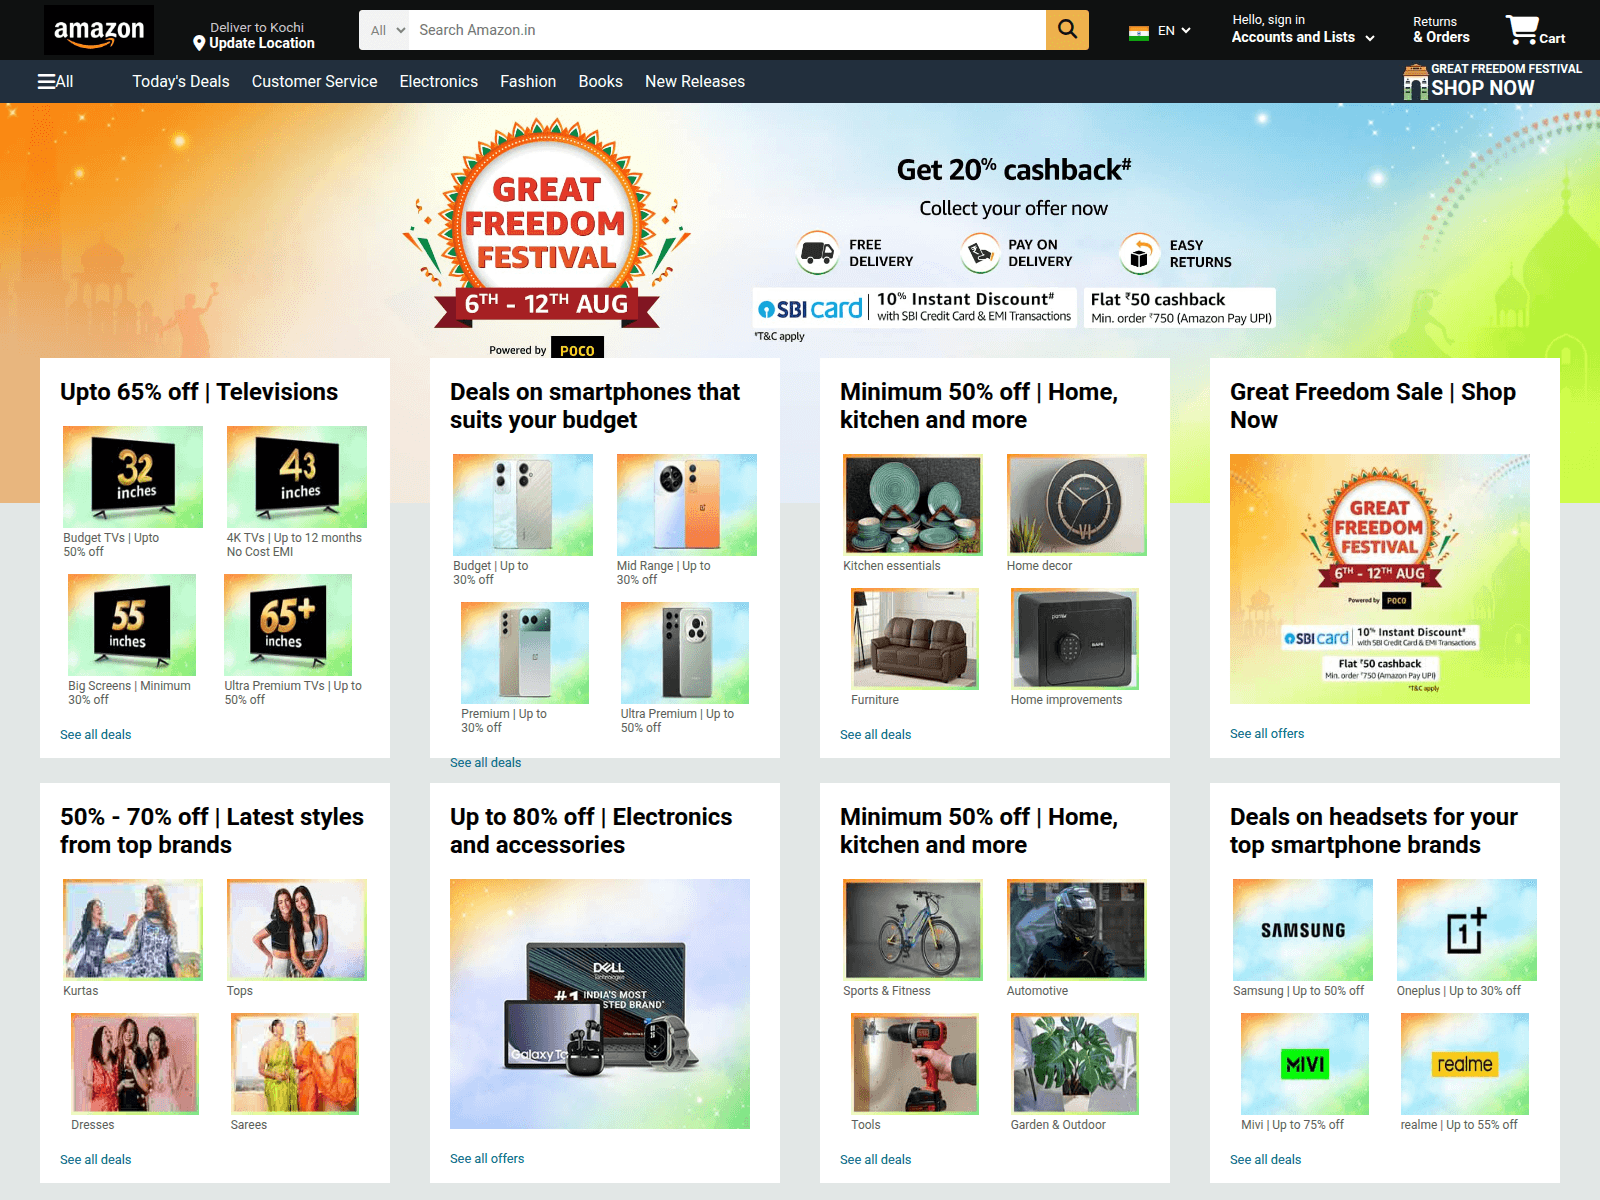Open Tools drill thumbnail
This screenshot has width=1600, height=1200.
tap(915, 1064)
